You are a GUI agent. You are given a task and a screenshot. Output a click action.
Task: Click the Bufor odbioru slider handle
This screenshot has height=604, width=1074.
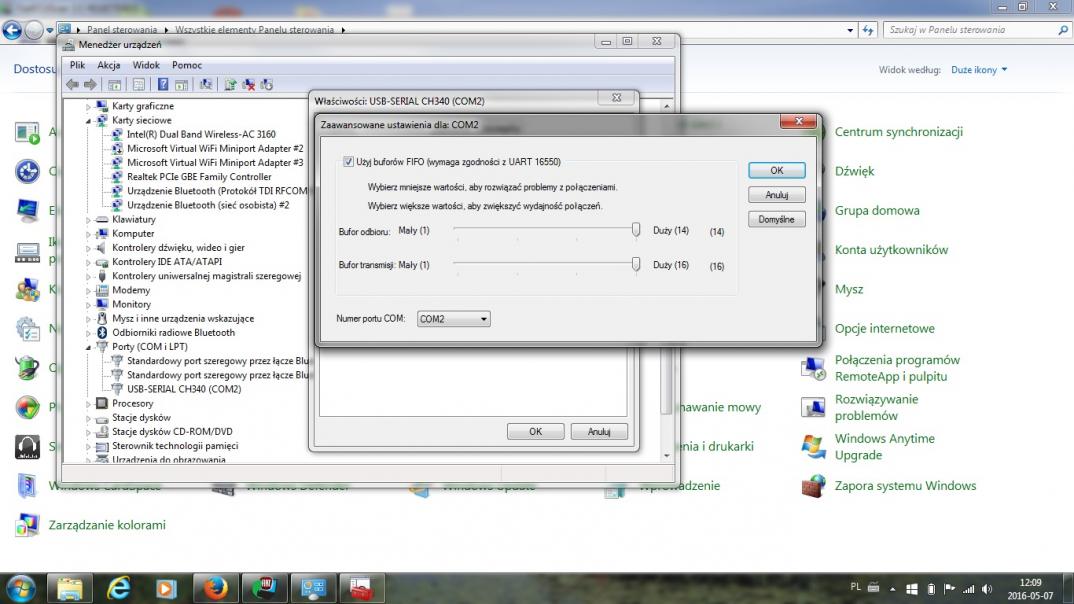pyautogui.click(x=636, y=229)
